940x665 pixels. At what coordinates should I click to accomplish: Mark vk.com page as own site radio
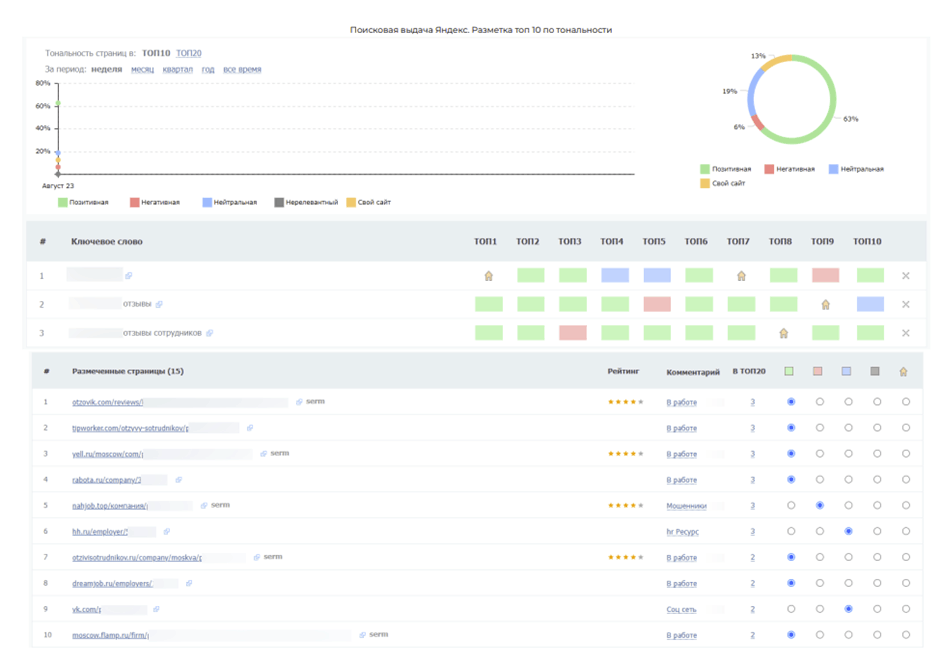[x=906, y=609]
